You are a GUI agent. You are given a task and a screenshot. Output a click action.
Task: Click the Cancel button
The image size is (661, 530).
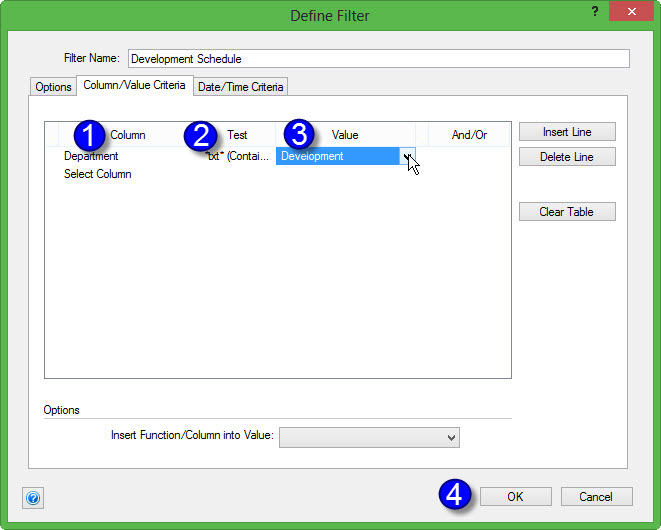tap(596, 497)
